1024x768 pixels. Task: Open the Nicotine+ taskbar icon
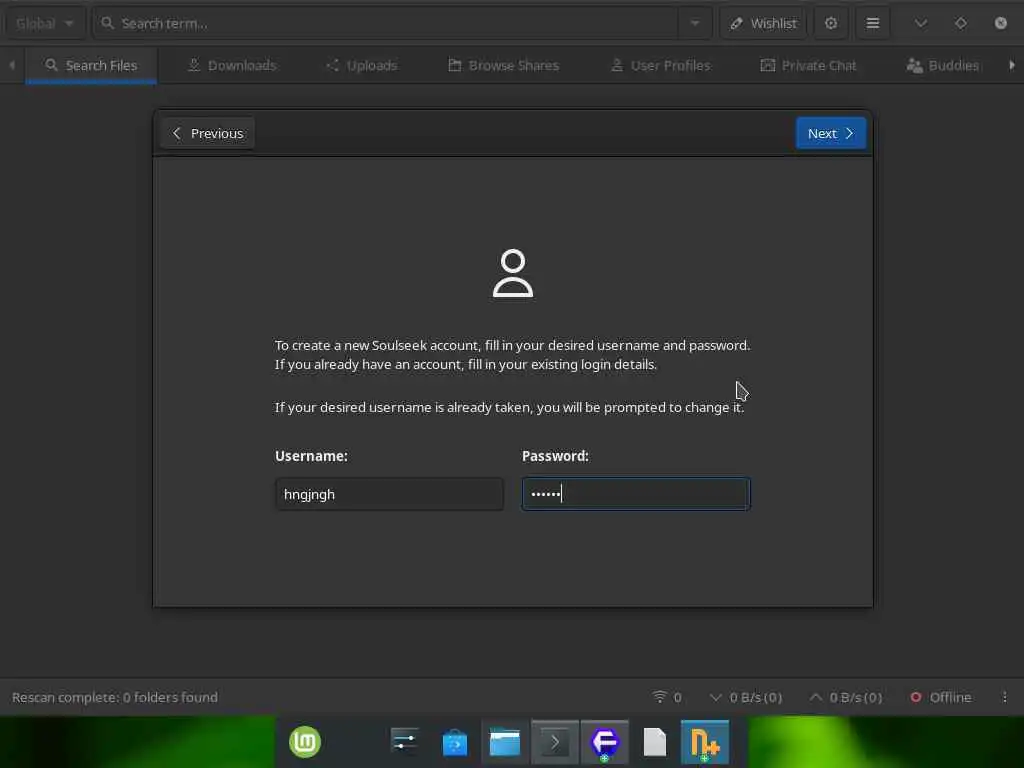point(705,743)
